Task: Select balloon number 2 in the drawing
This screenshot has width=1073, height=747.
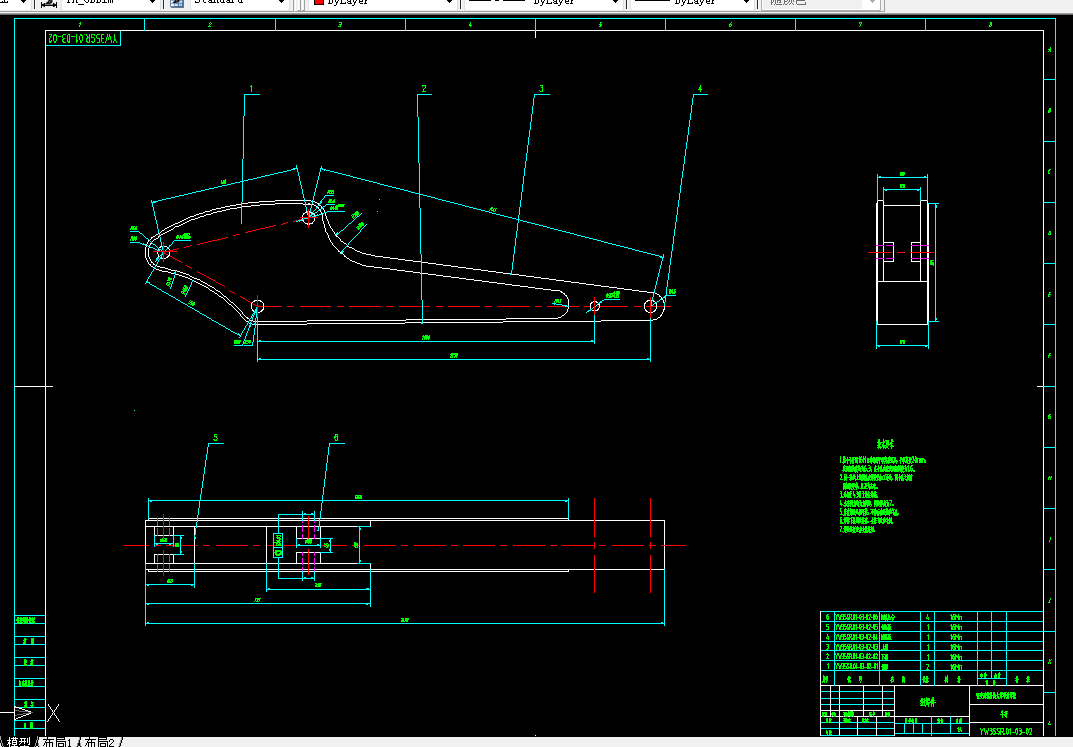Action: click(424, 89)
